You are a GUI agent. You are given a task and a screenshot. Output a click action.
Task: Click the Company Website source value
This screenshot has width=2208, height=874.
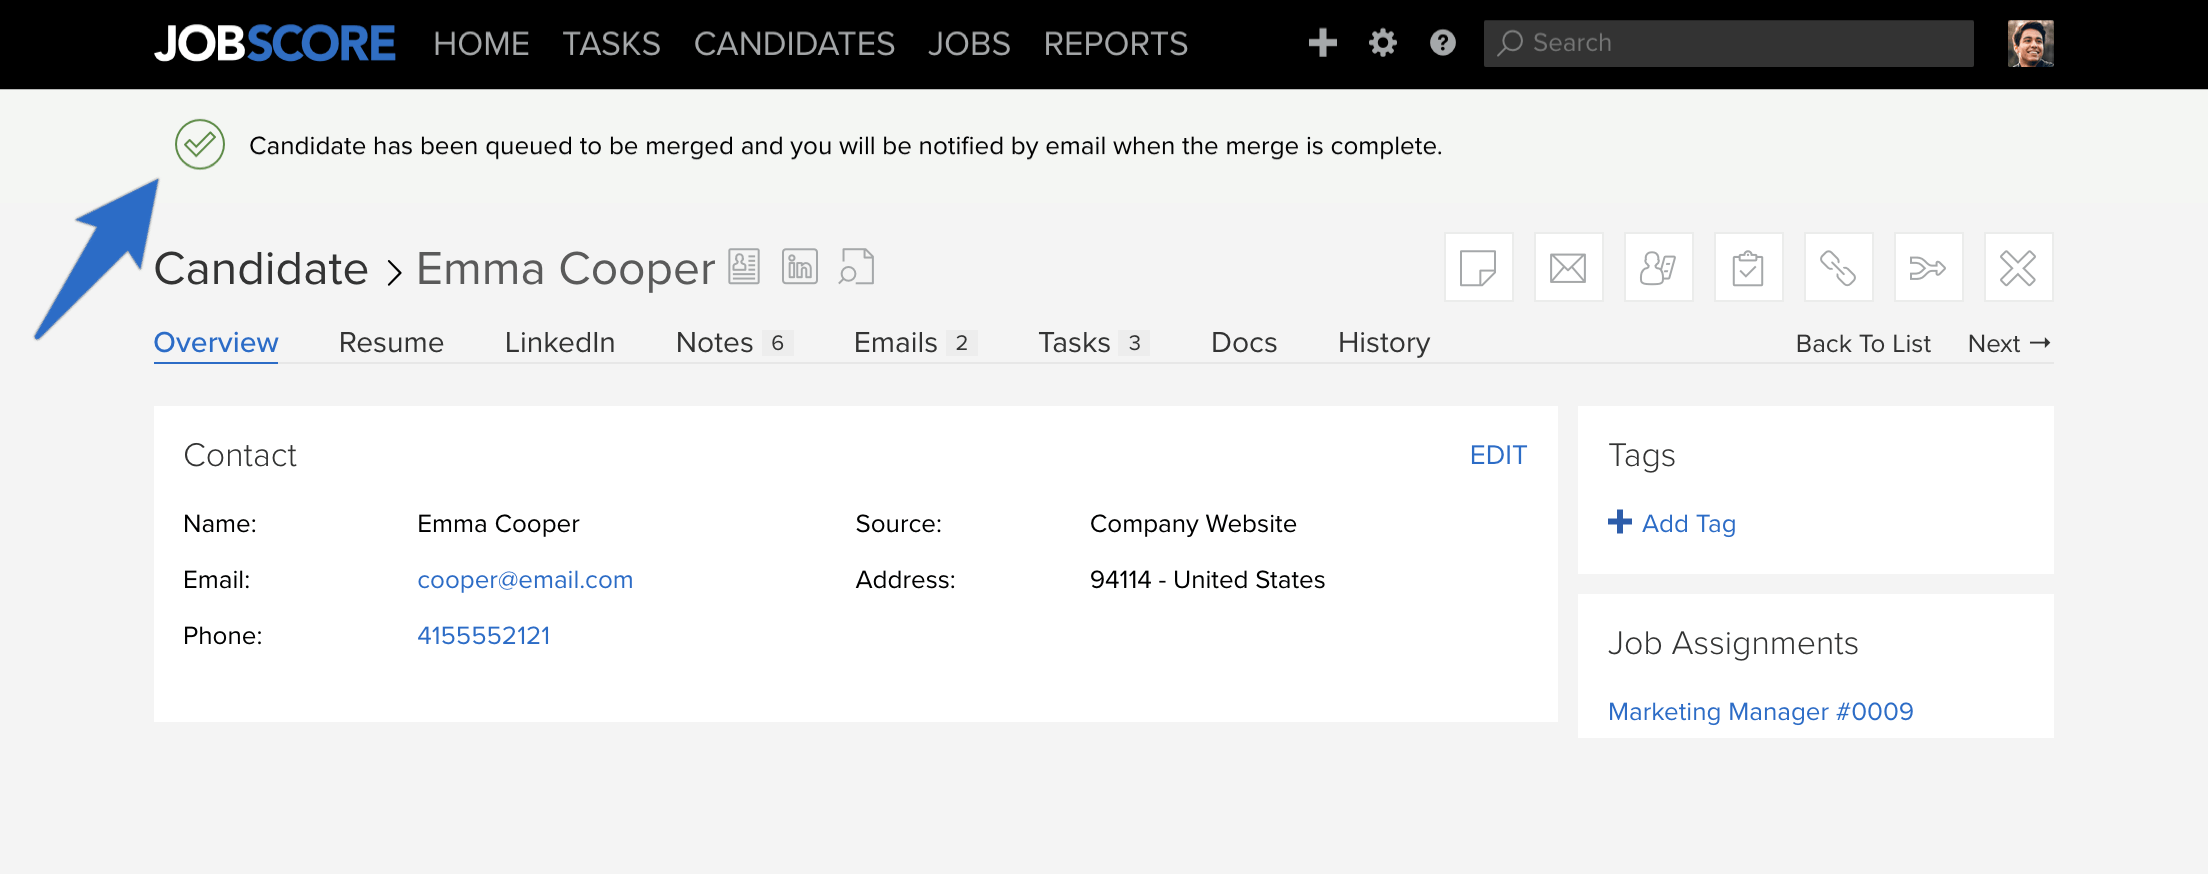tap(1193, 524)
